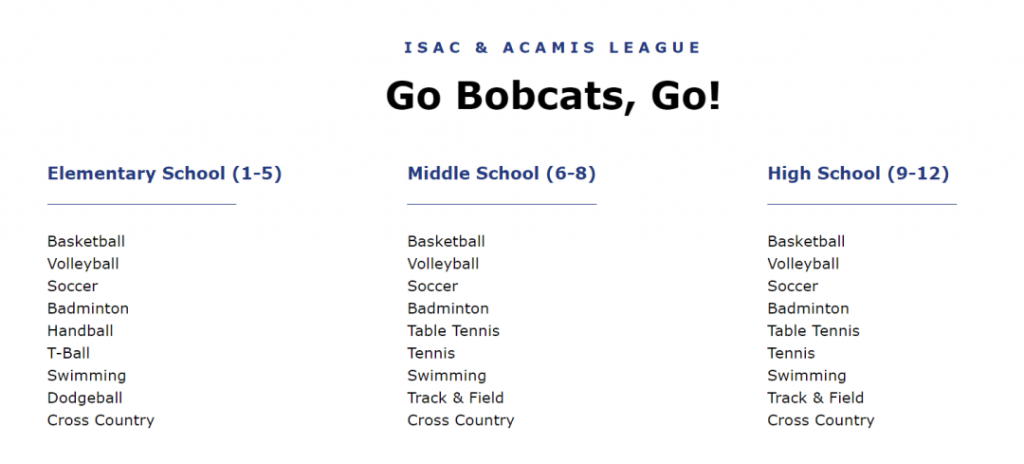Image resolution: width=1024 pixels, height=464 pixels.
Task: Click the Middle School (6-8) heading
Action: tap(502, 174)
